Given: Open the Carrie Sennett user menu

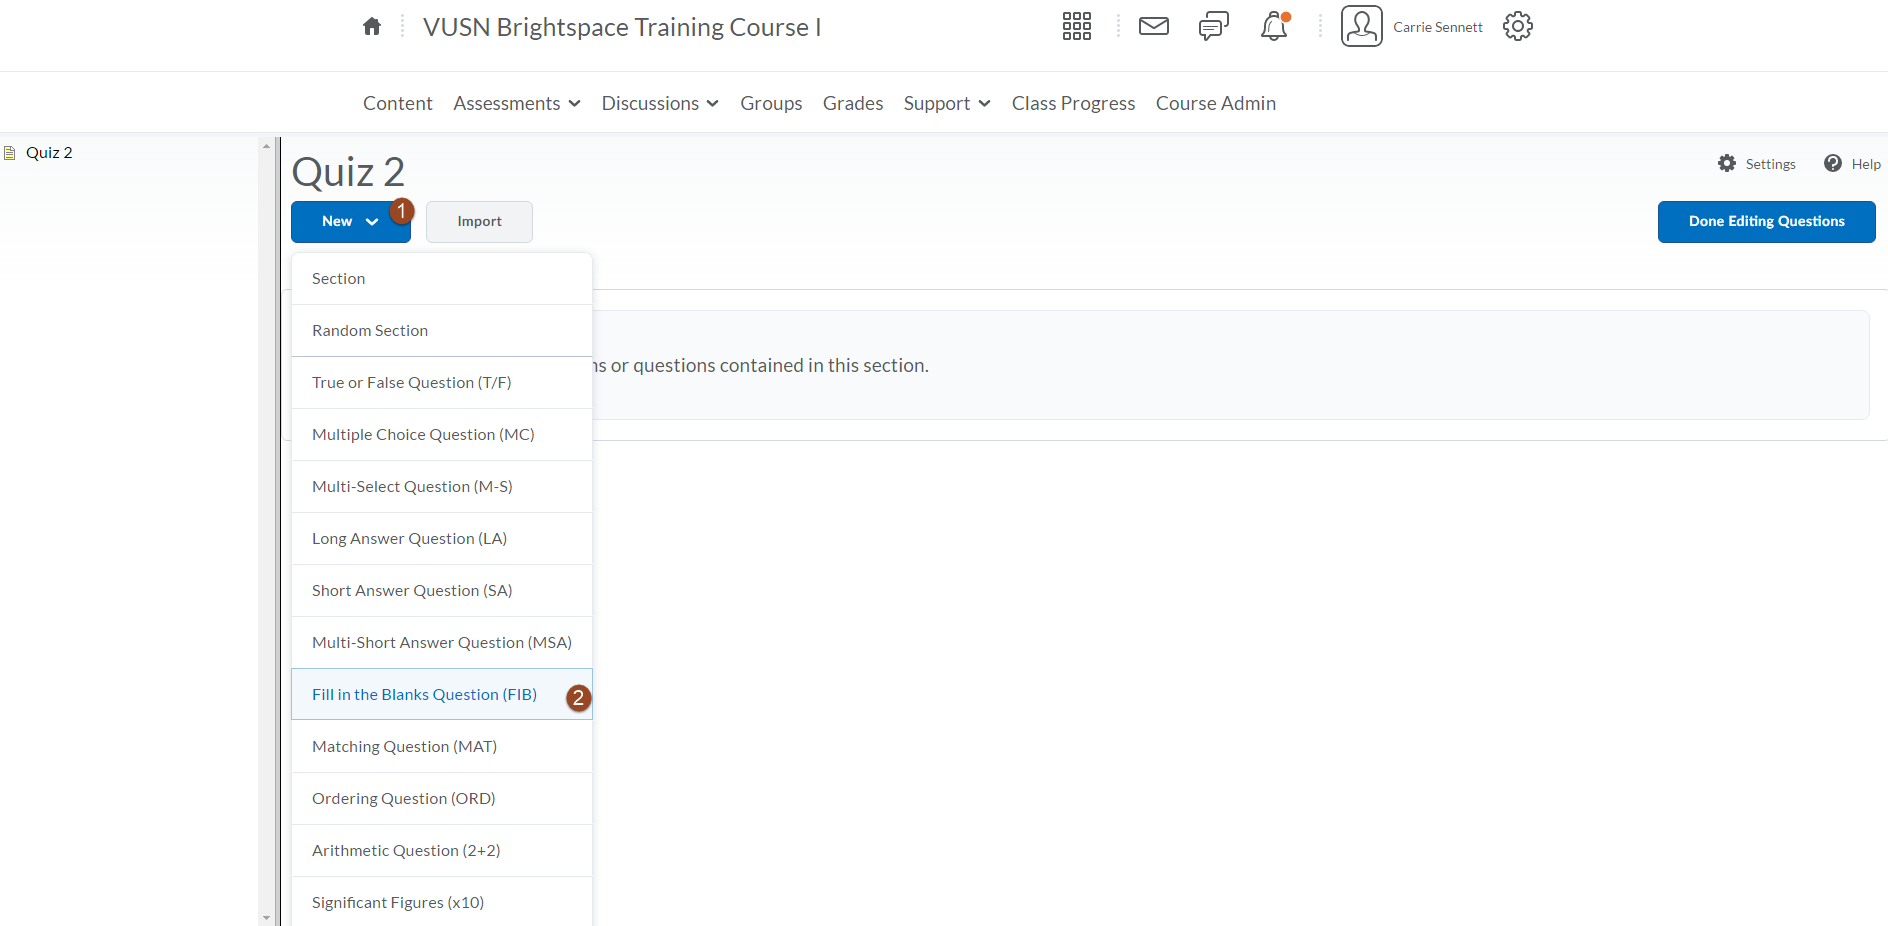Looking at the screenshot, I should (1438, 27).
